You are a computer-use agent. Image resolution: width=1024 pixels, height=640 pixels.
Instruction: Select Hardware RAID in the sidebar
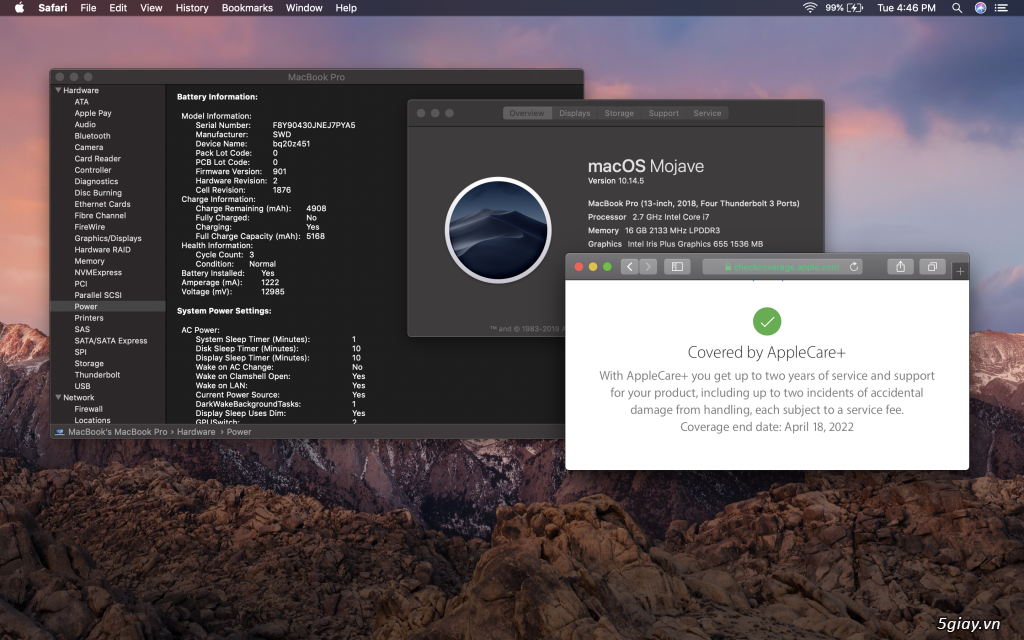103,249
